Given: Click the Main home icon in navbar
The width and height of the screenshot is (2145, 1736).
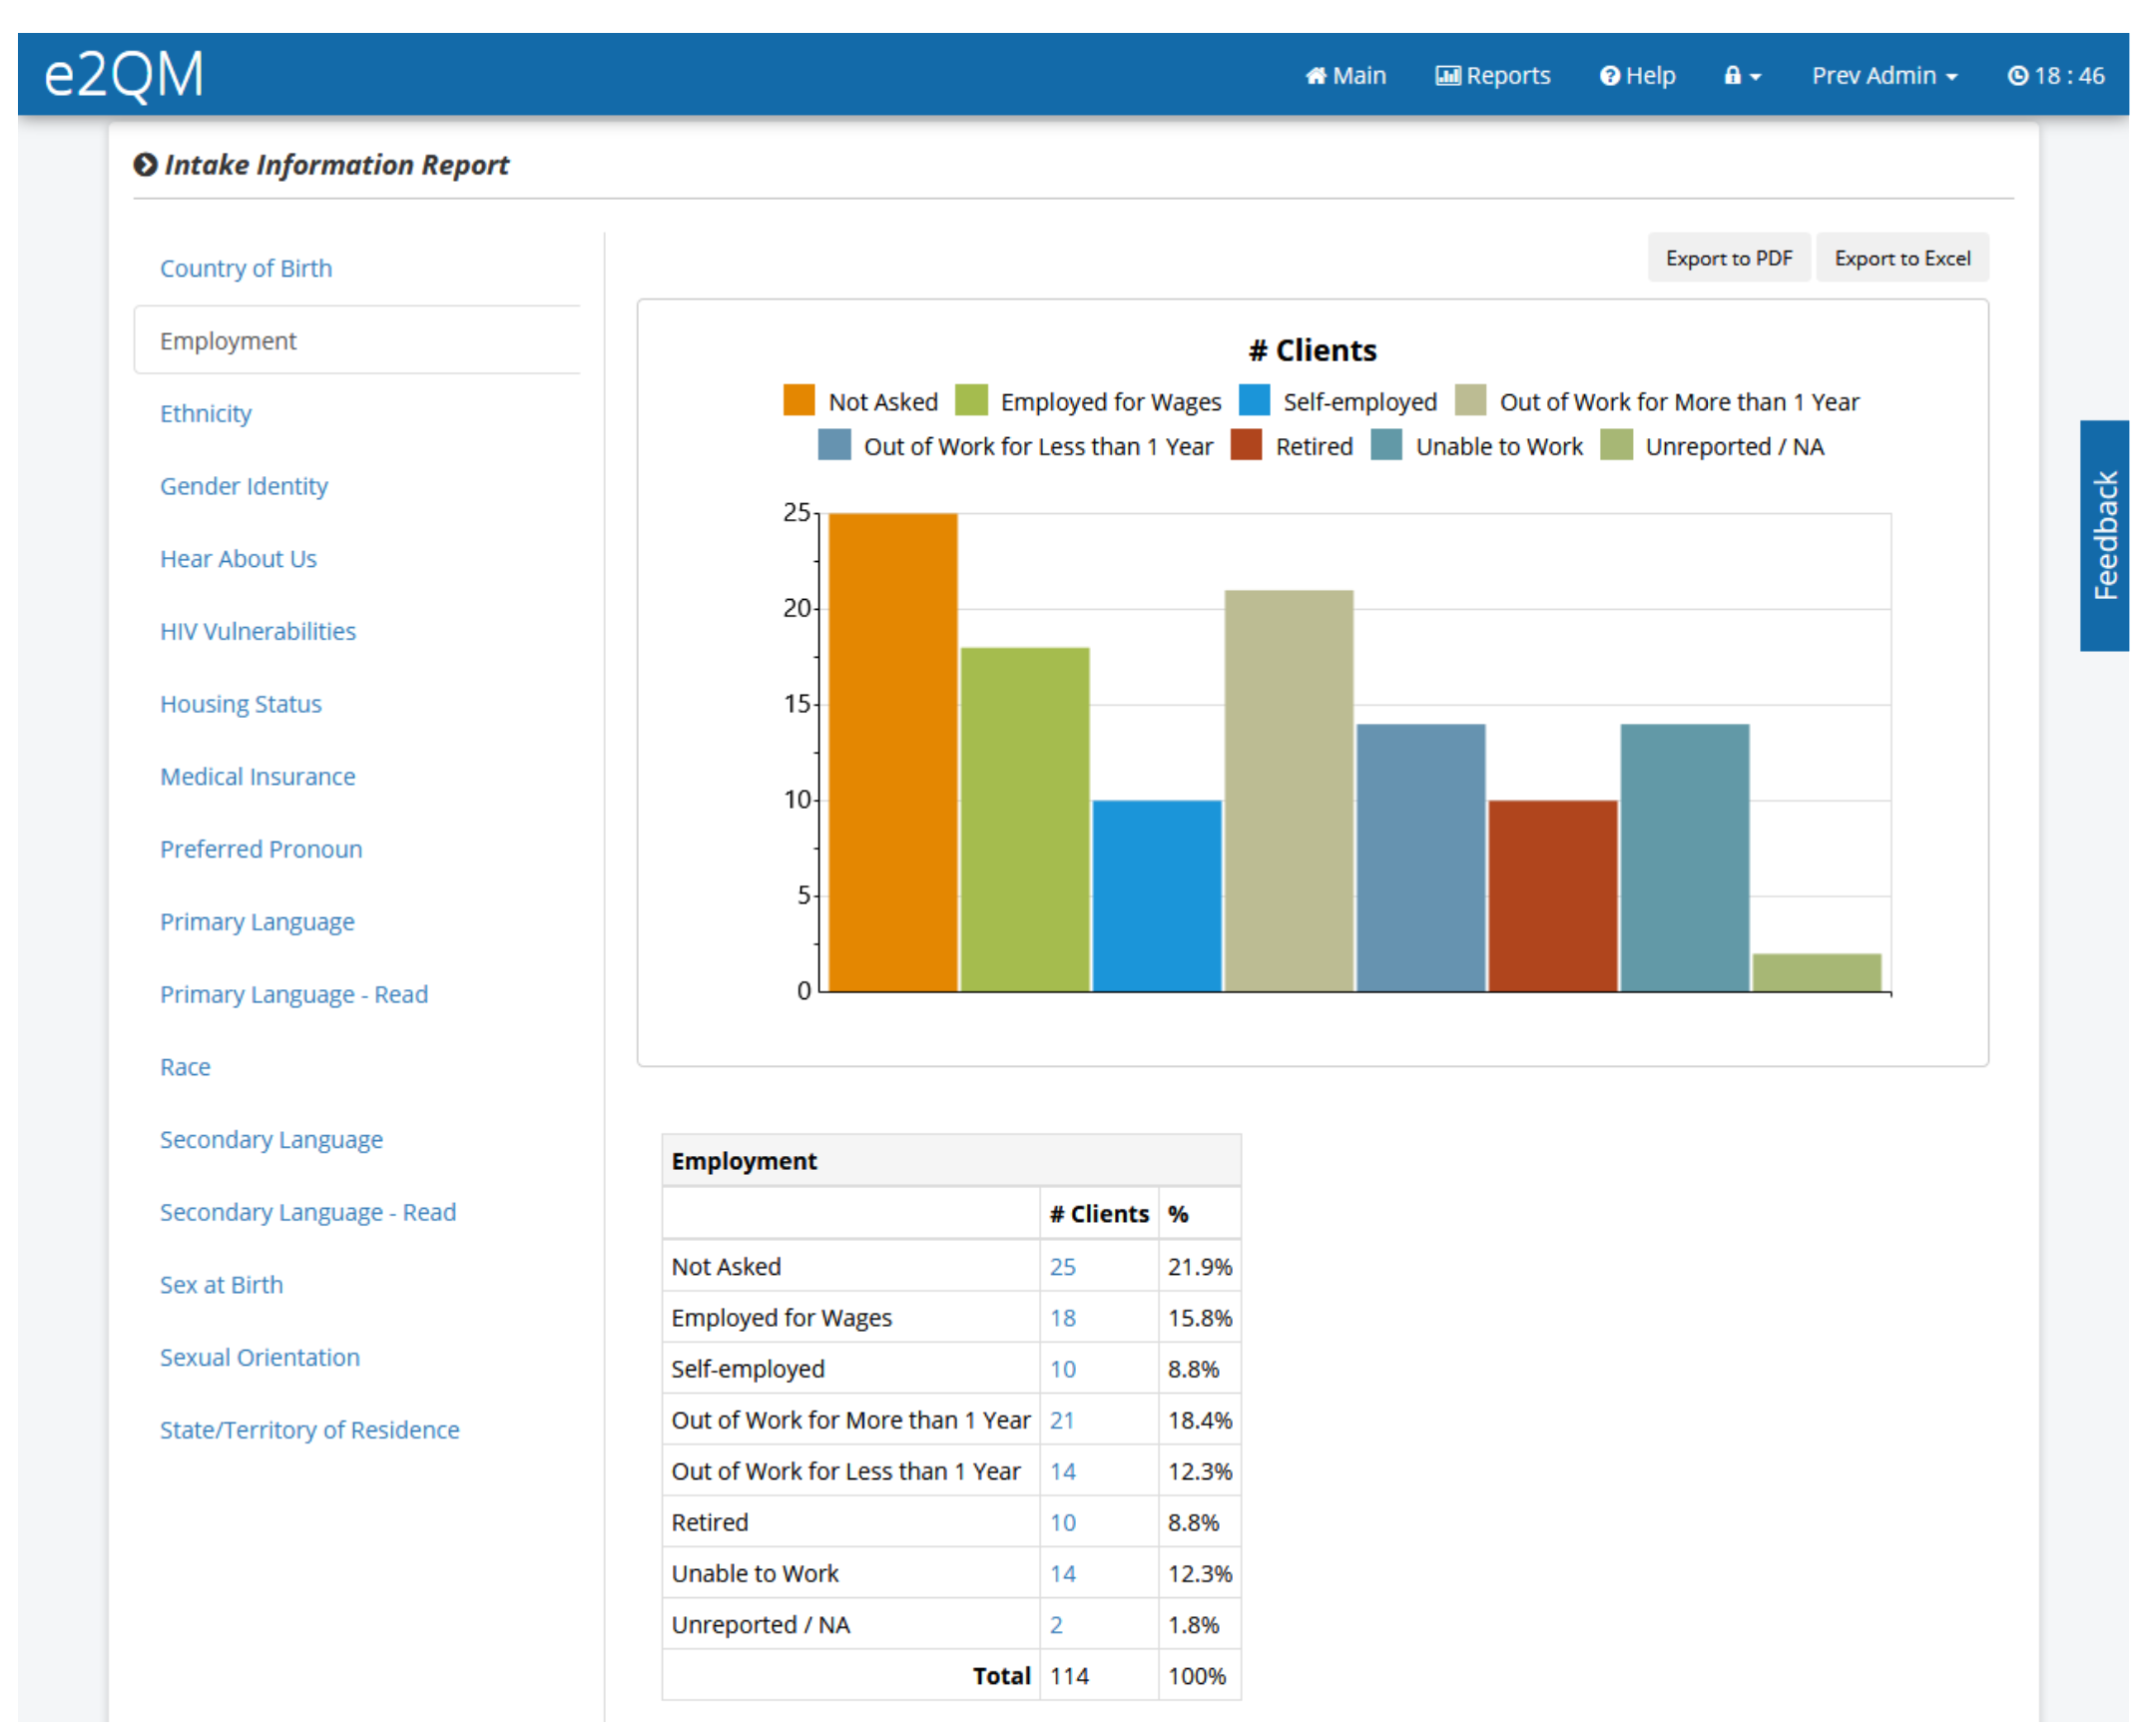Looking at the screenshot, I should (x=1315, y=76).
